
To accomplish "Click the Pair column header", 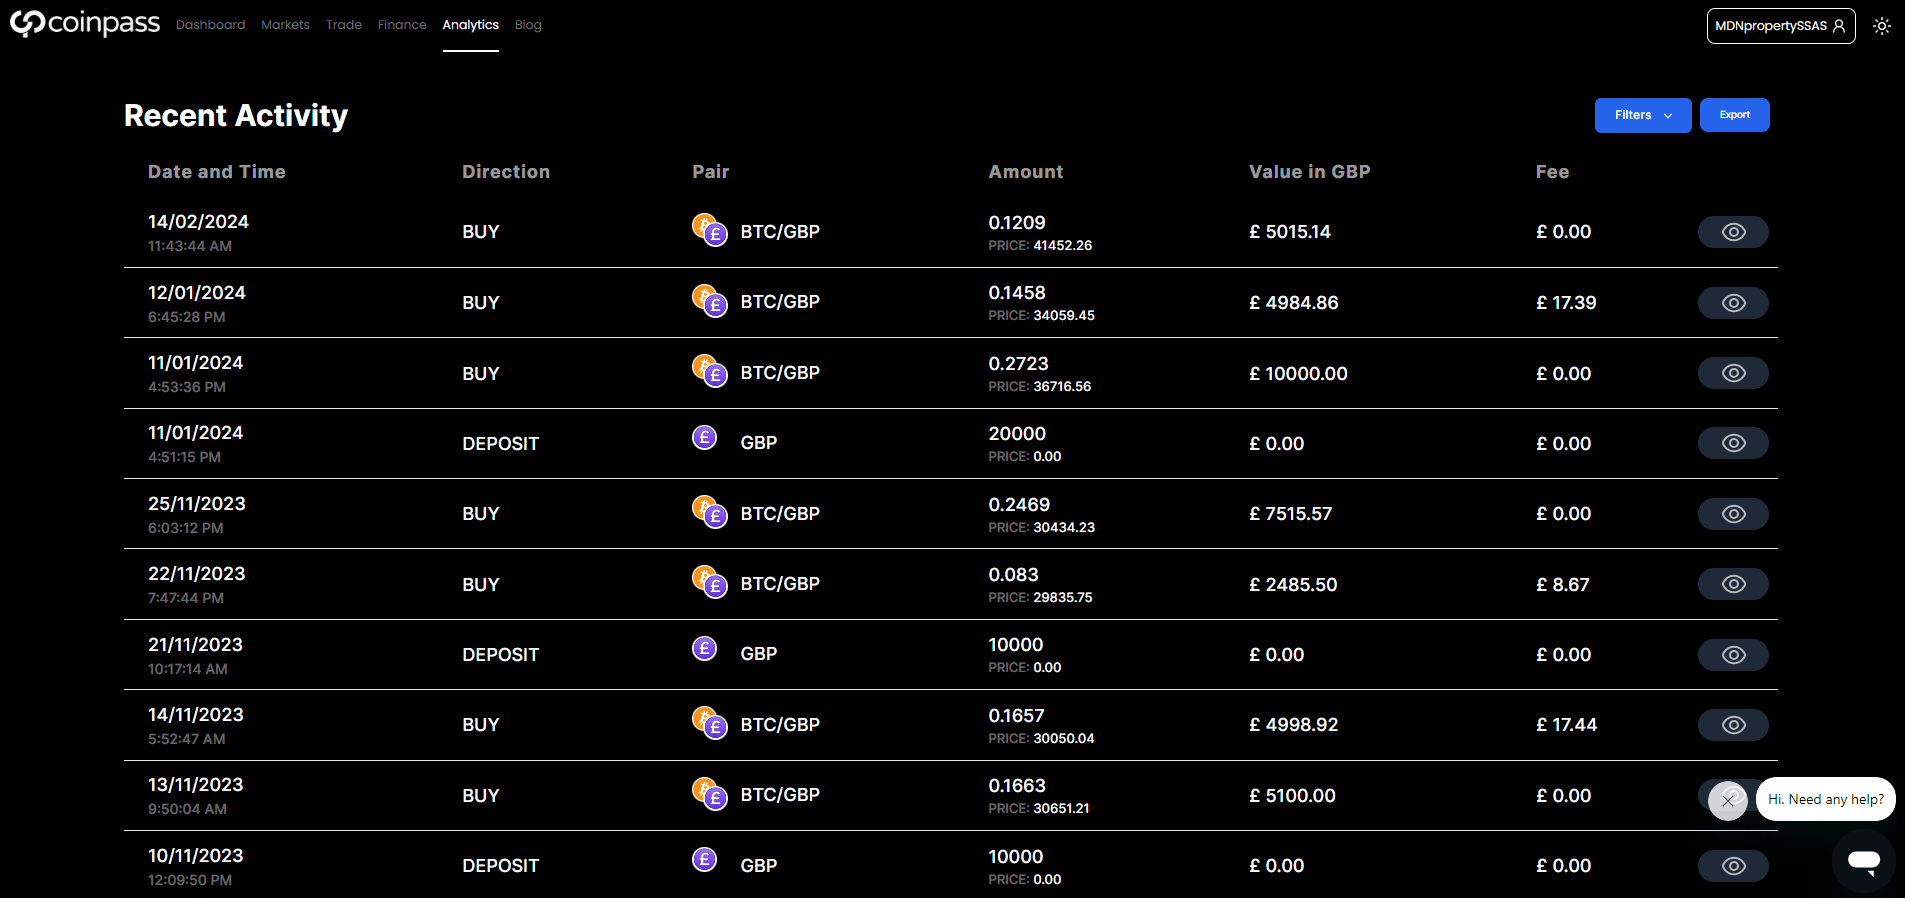I will coord(711,172).
